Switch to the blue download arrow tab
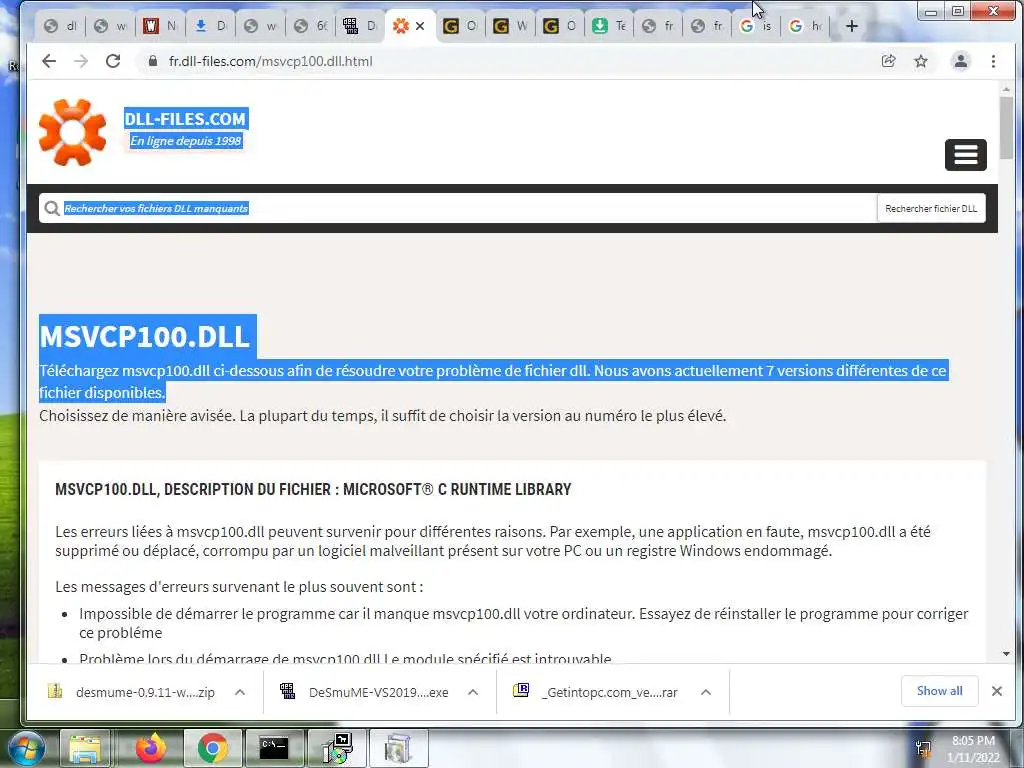This screenshot has width=1024, height=768. pyautogui.click(x=211, y=26)
